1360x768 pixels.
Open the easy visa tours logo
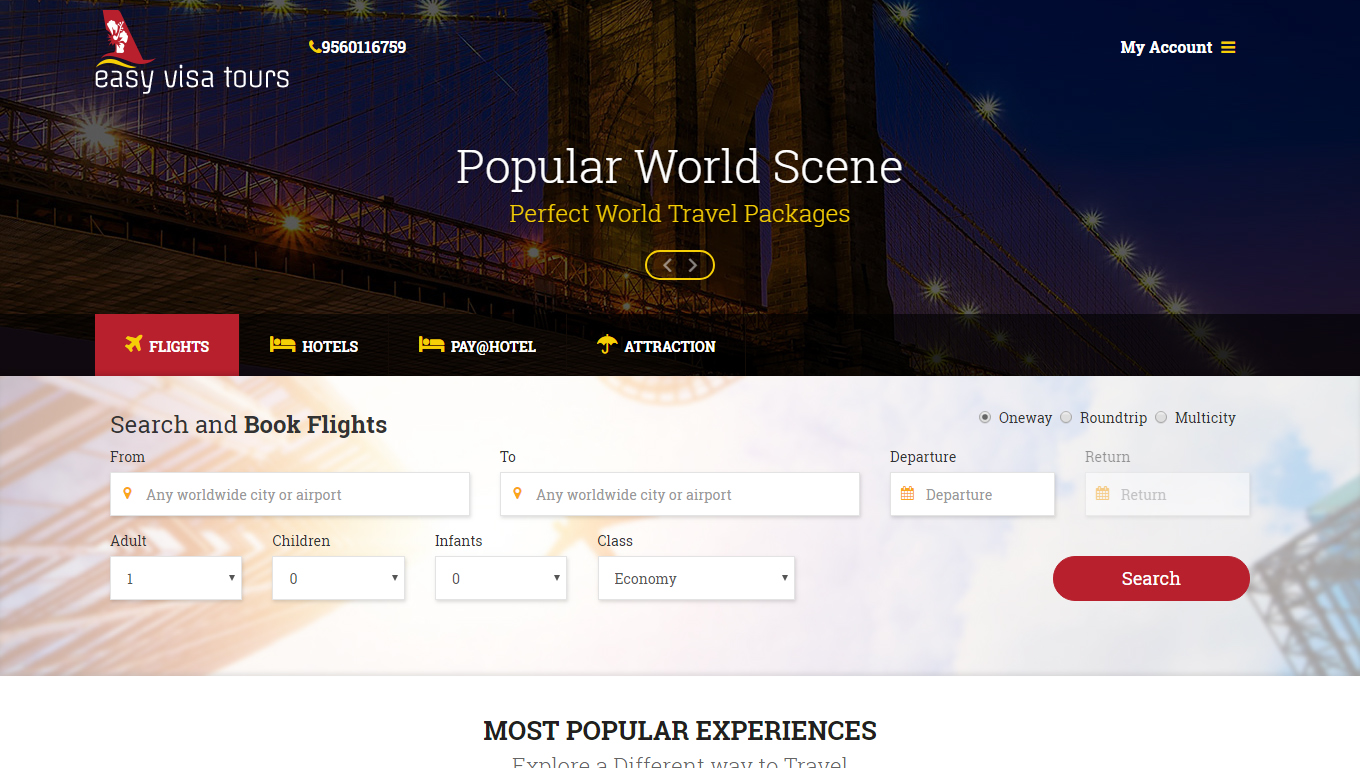[192, 52]
